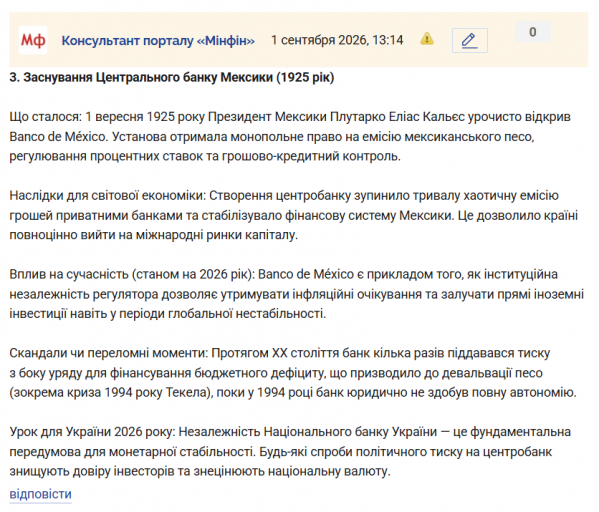
Task: Click the відповісти reply link
Action: [x=40, y=494]
